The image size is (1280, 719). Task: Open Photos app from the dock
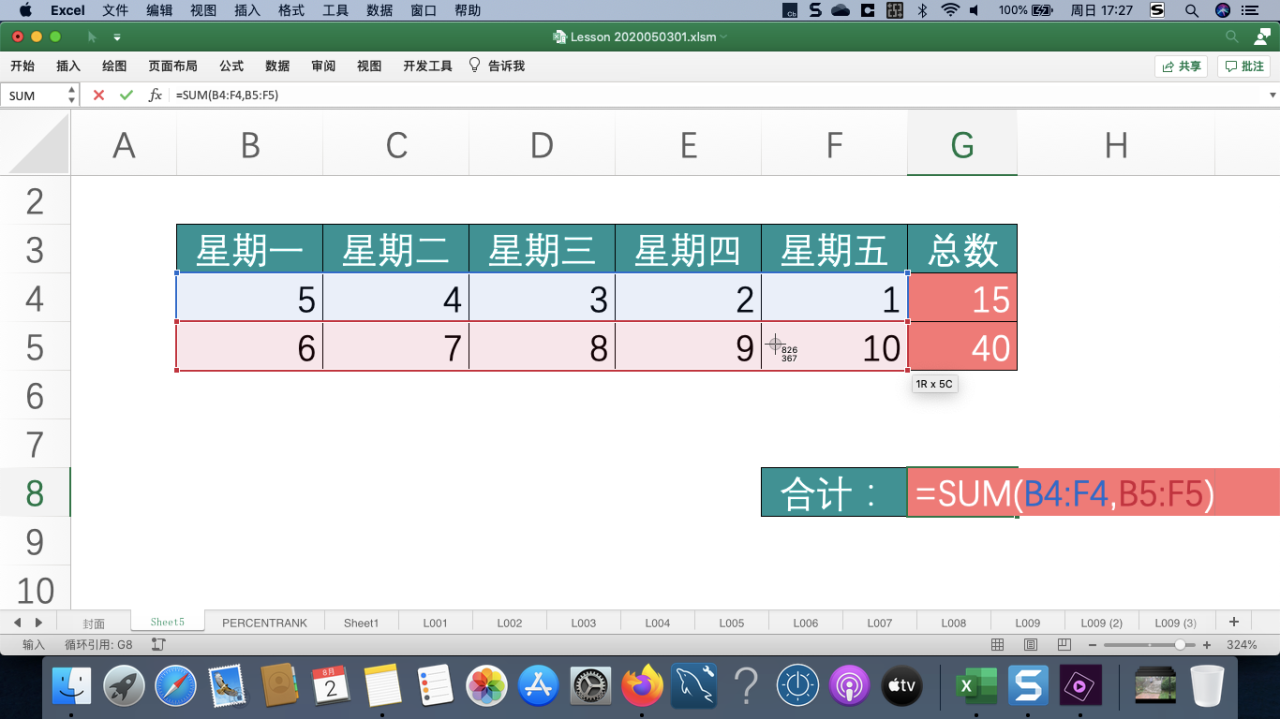pyautogui.click(x=487, y=685)
